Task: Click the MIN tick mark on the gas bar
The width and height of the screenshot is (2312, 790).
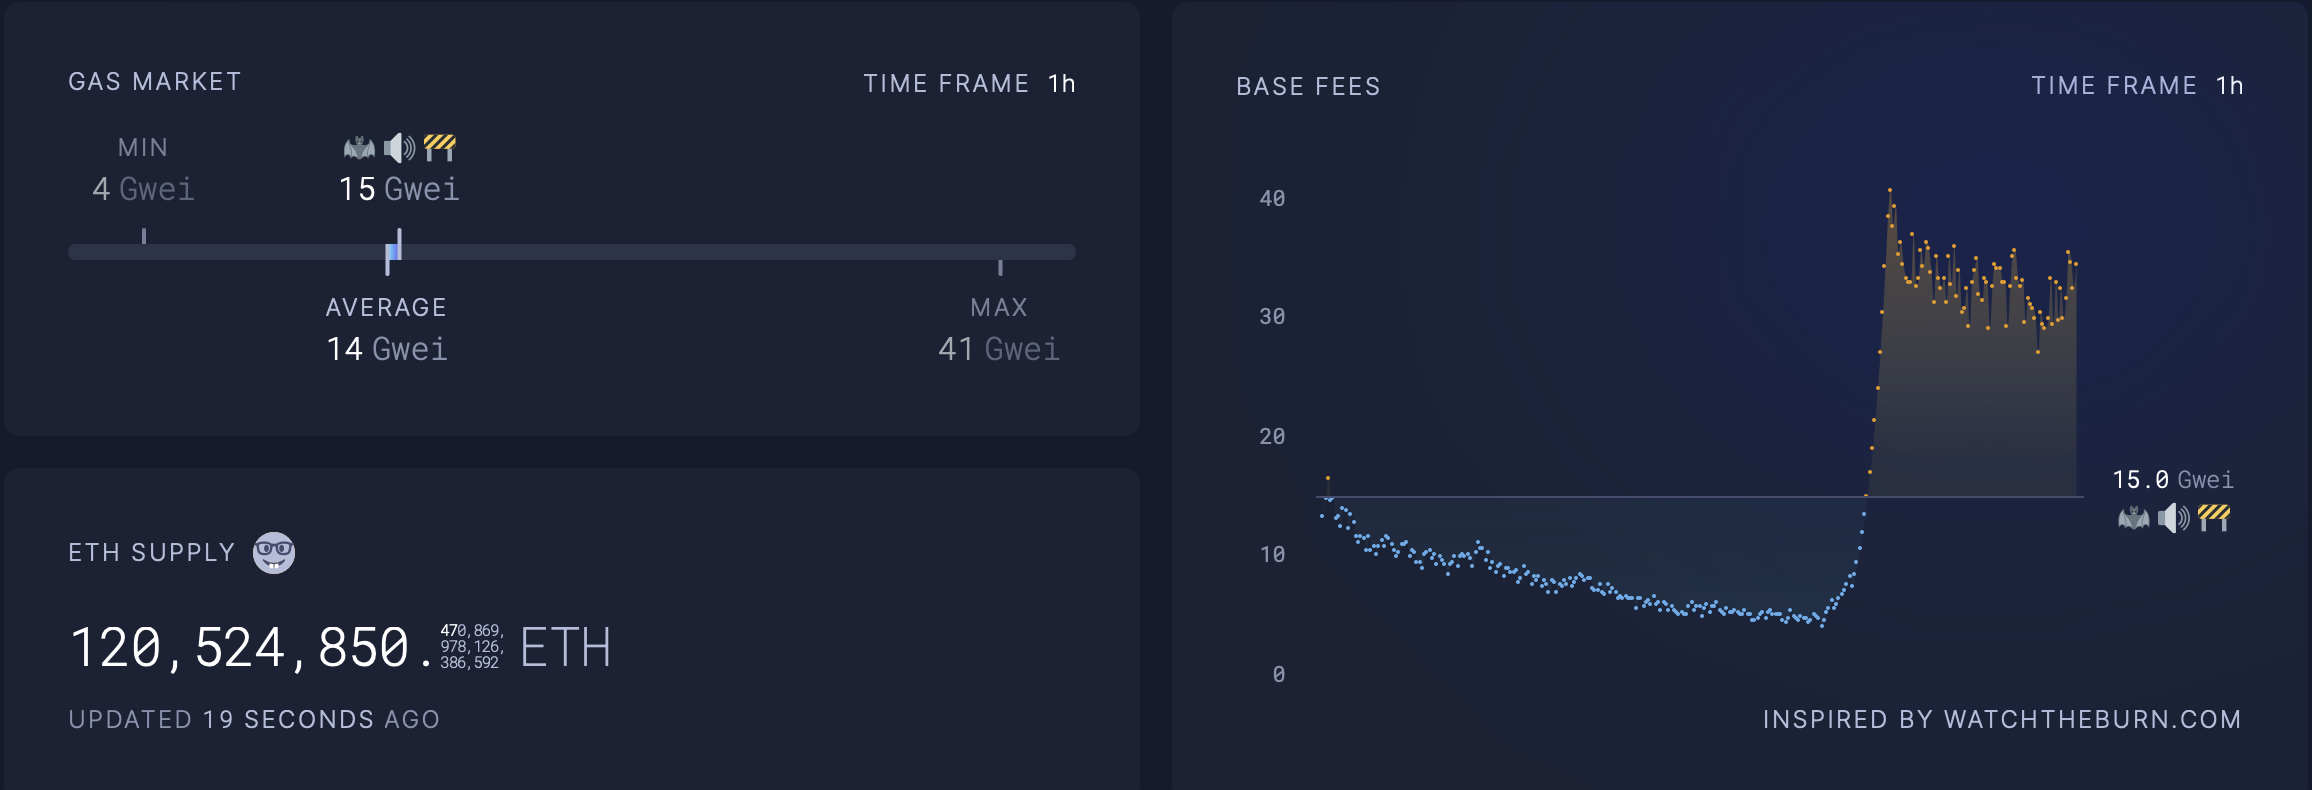Action: (x=144, y=236)
